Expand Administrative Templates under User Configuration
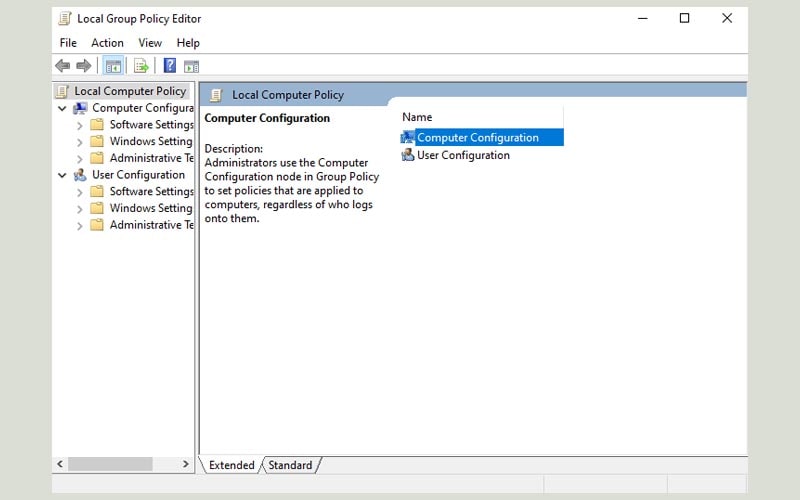This screenshot has width=800, height=500. point(80,226)
